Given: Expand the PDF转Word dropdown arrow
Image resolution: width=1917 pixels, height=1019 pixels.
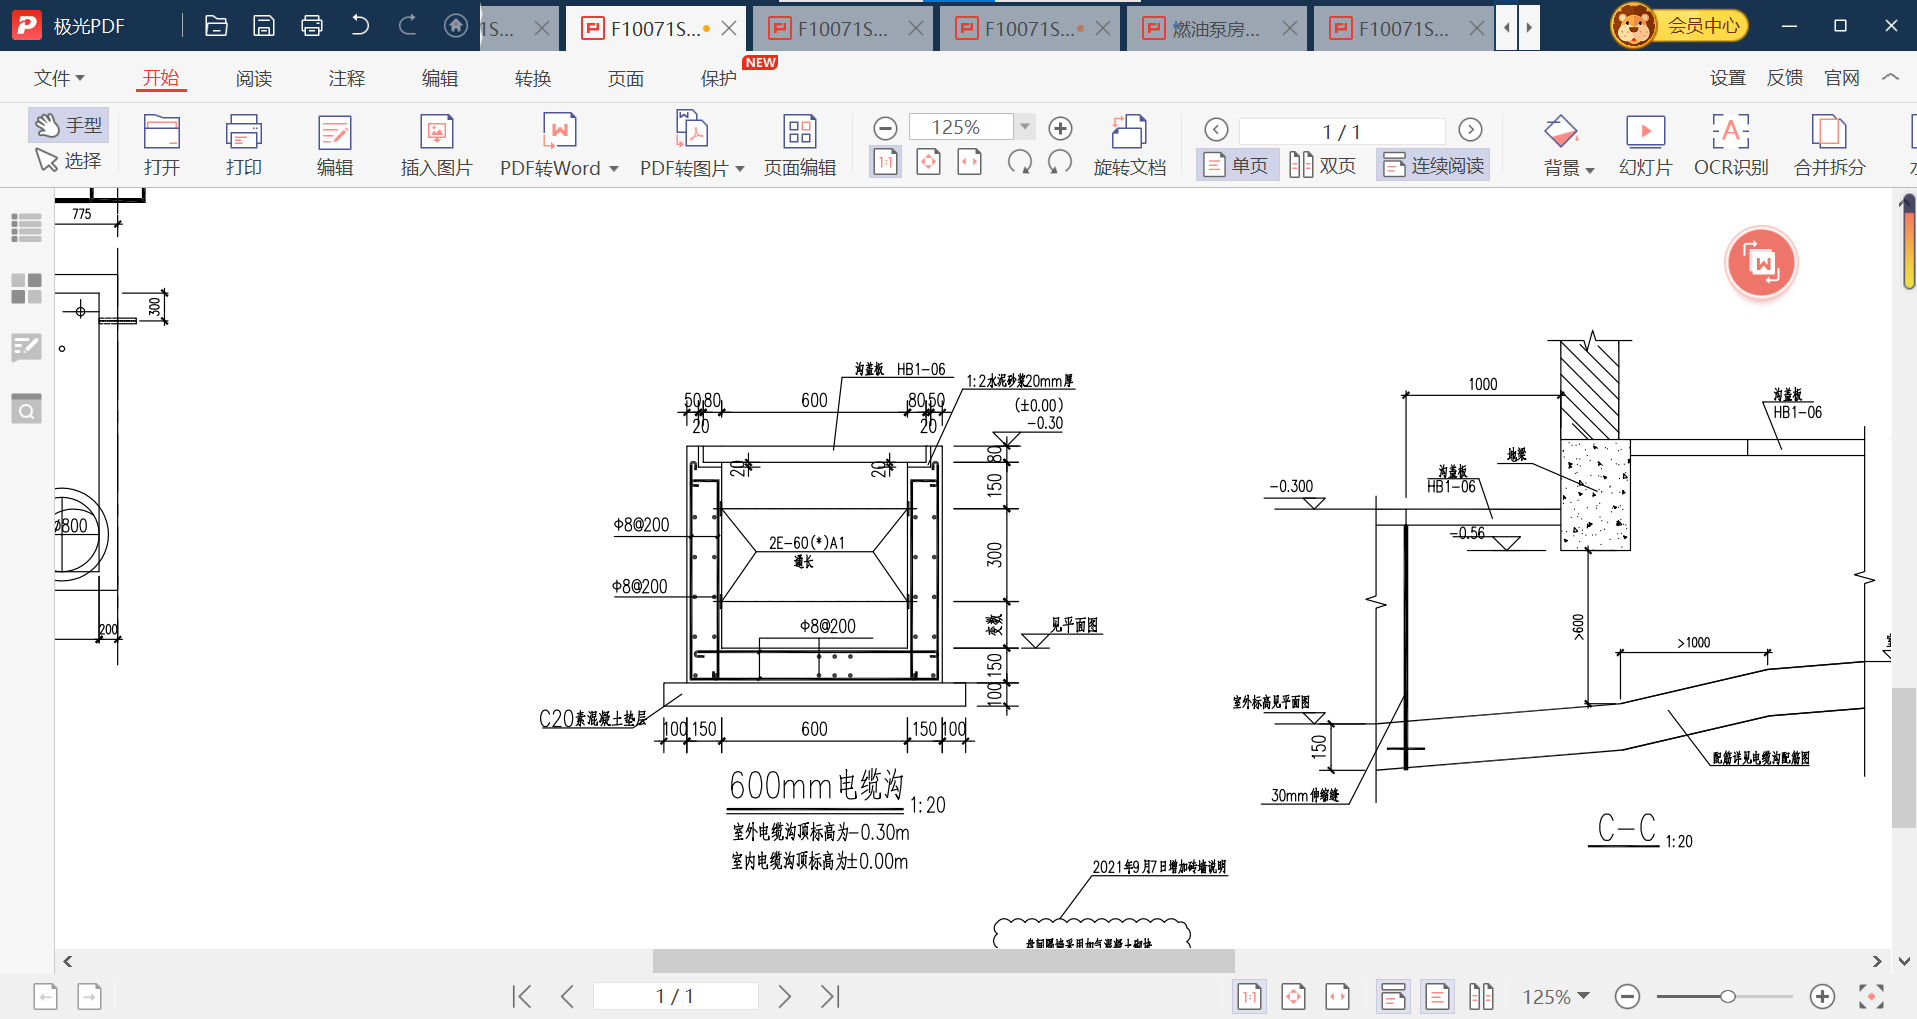Looking at the screenshot, I should tap(614, 169).
